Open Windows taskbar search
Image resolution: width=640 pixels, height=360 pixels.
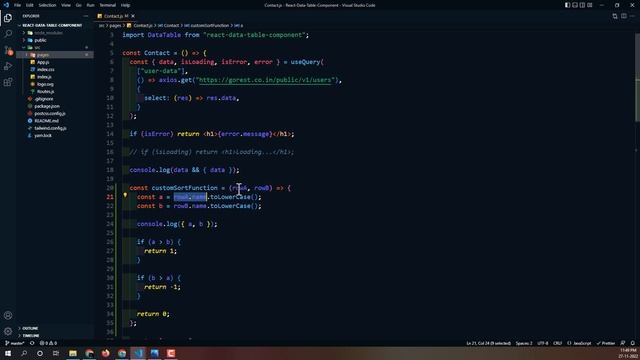24,353
